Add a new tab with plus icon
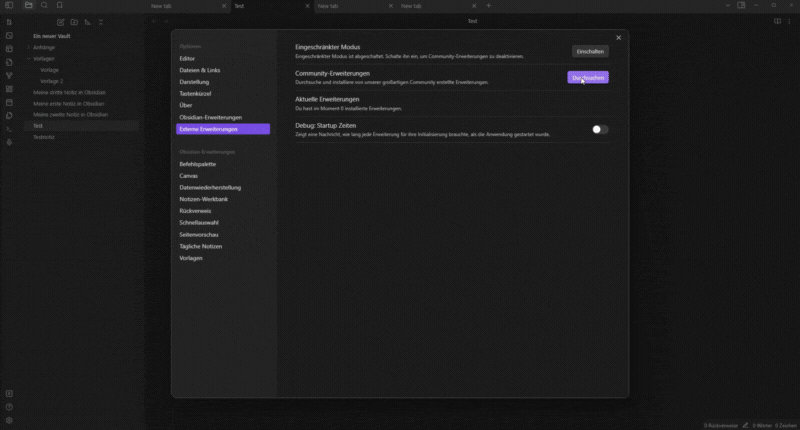The height and width of the screenshot is (430, 800). click(488, 6)
